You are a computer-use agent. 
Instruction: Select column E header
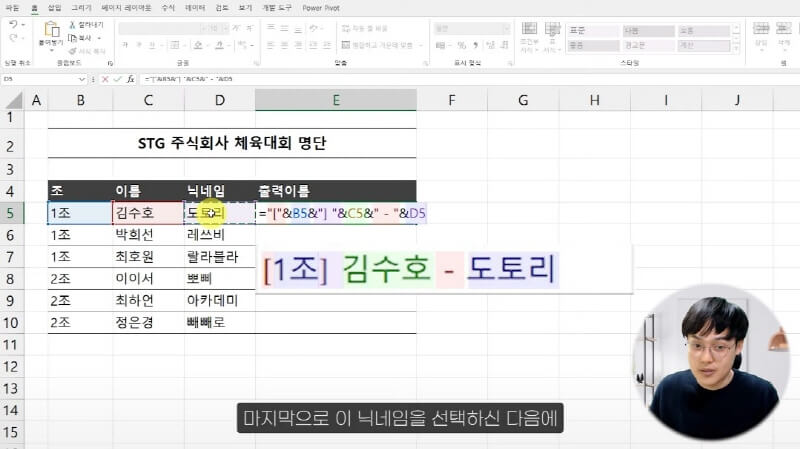(x=336, y=100)
